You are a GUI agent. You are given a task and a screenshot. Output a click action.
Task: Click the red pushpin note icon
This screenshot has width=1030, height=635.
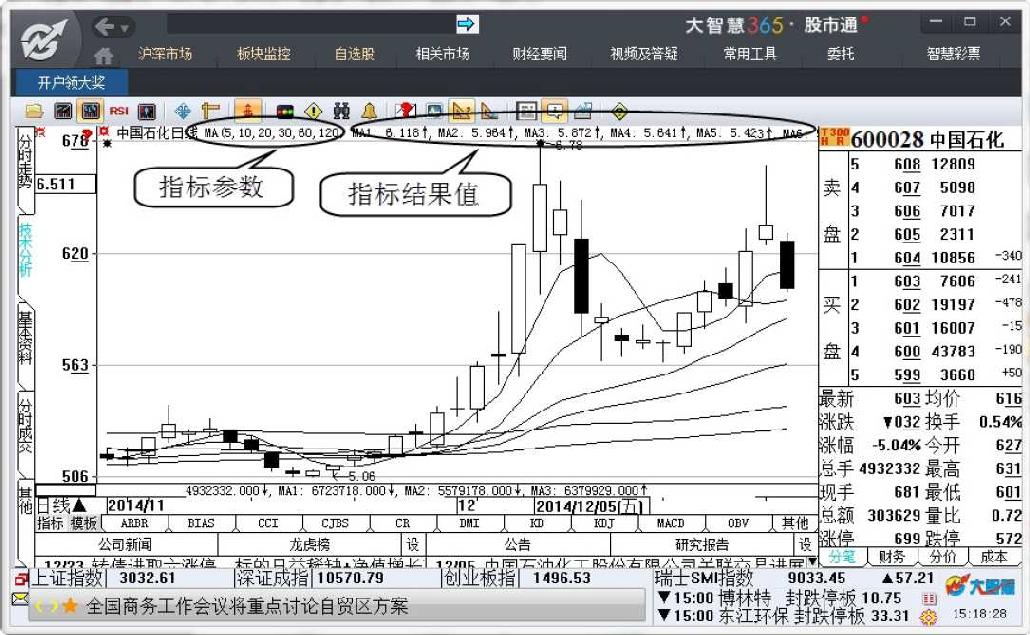(x=405, y=111)
